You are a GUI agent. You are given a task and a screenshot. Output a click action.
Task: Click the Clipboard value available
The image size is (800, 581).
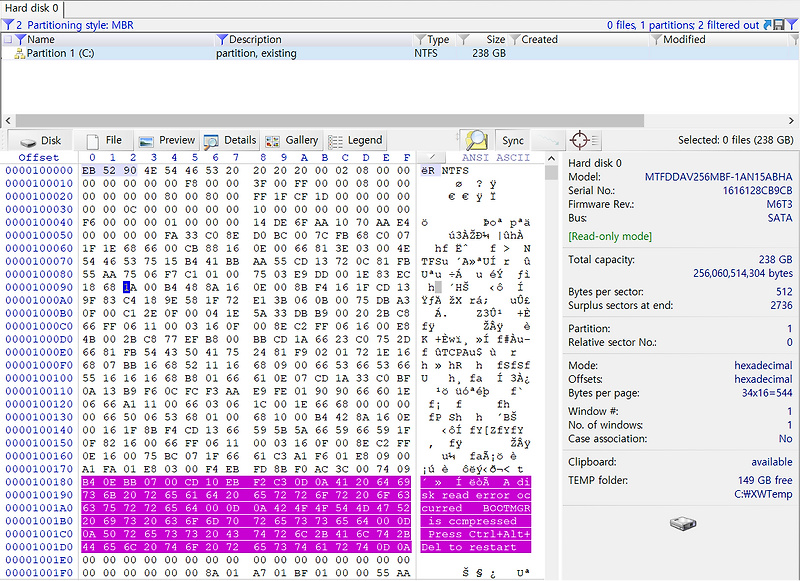(772, 462)
